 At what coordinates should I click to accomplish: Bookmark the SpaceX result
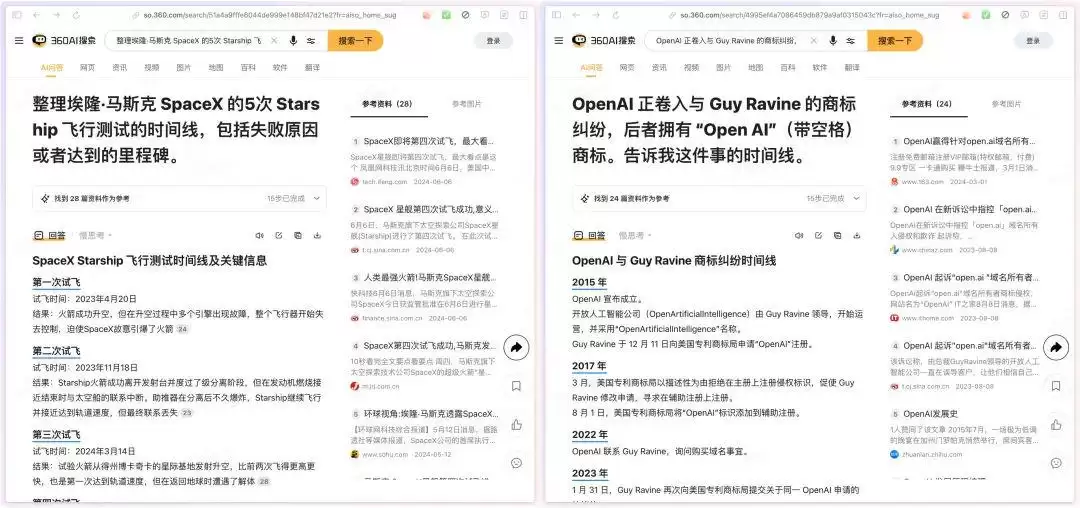(516, 386)
